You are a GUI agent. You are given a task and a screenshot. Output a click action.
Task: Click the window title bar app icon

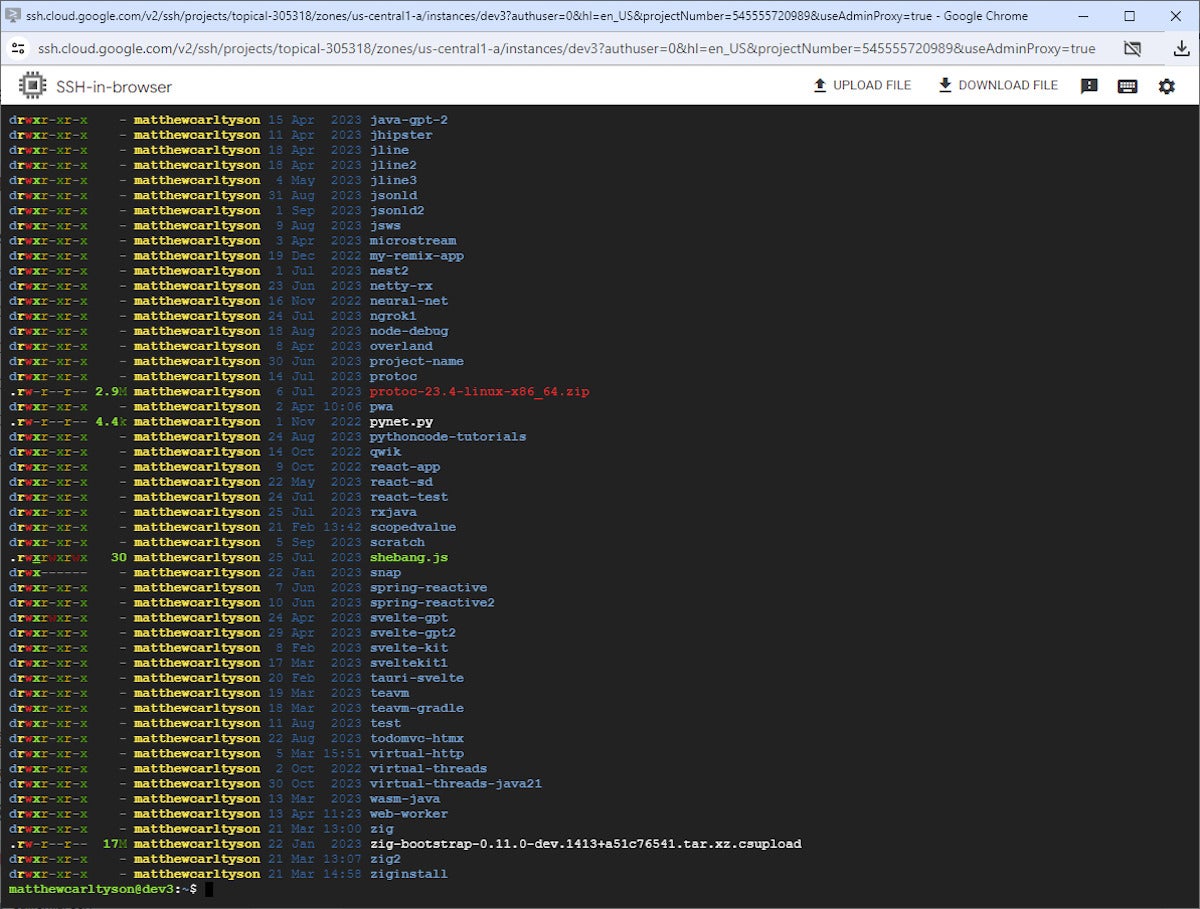(13, 16)
